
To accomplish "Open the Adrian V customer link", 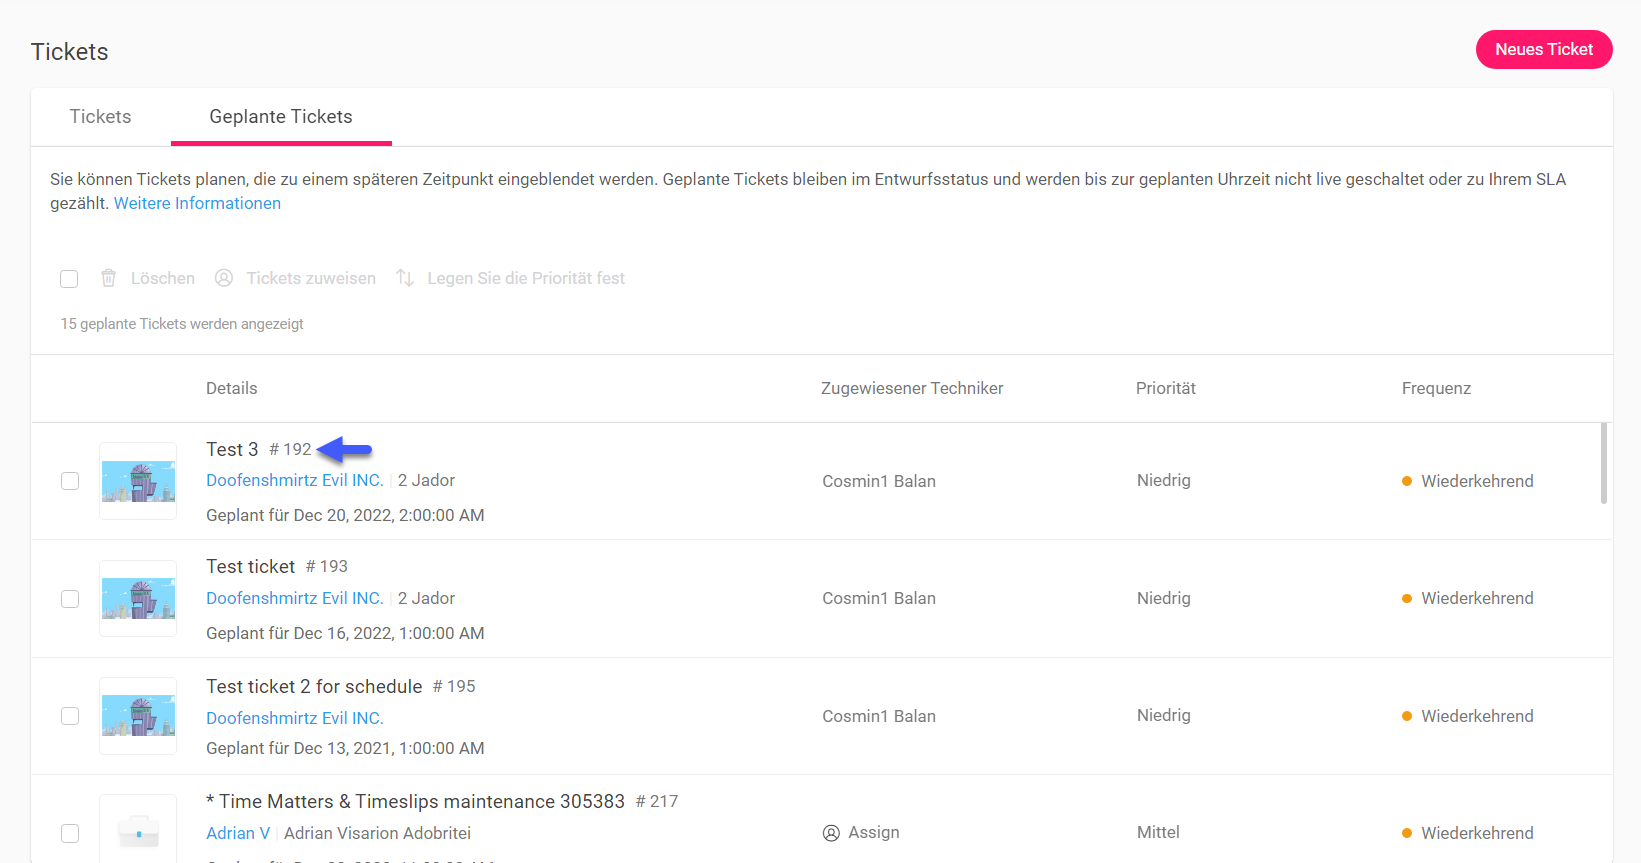I will pos(238,833).
